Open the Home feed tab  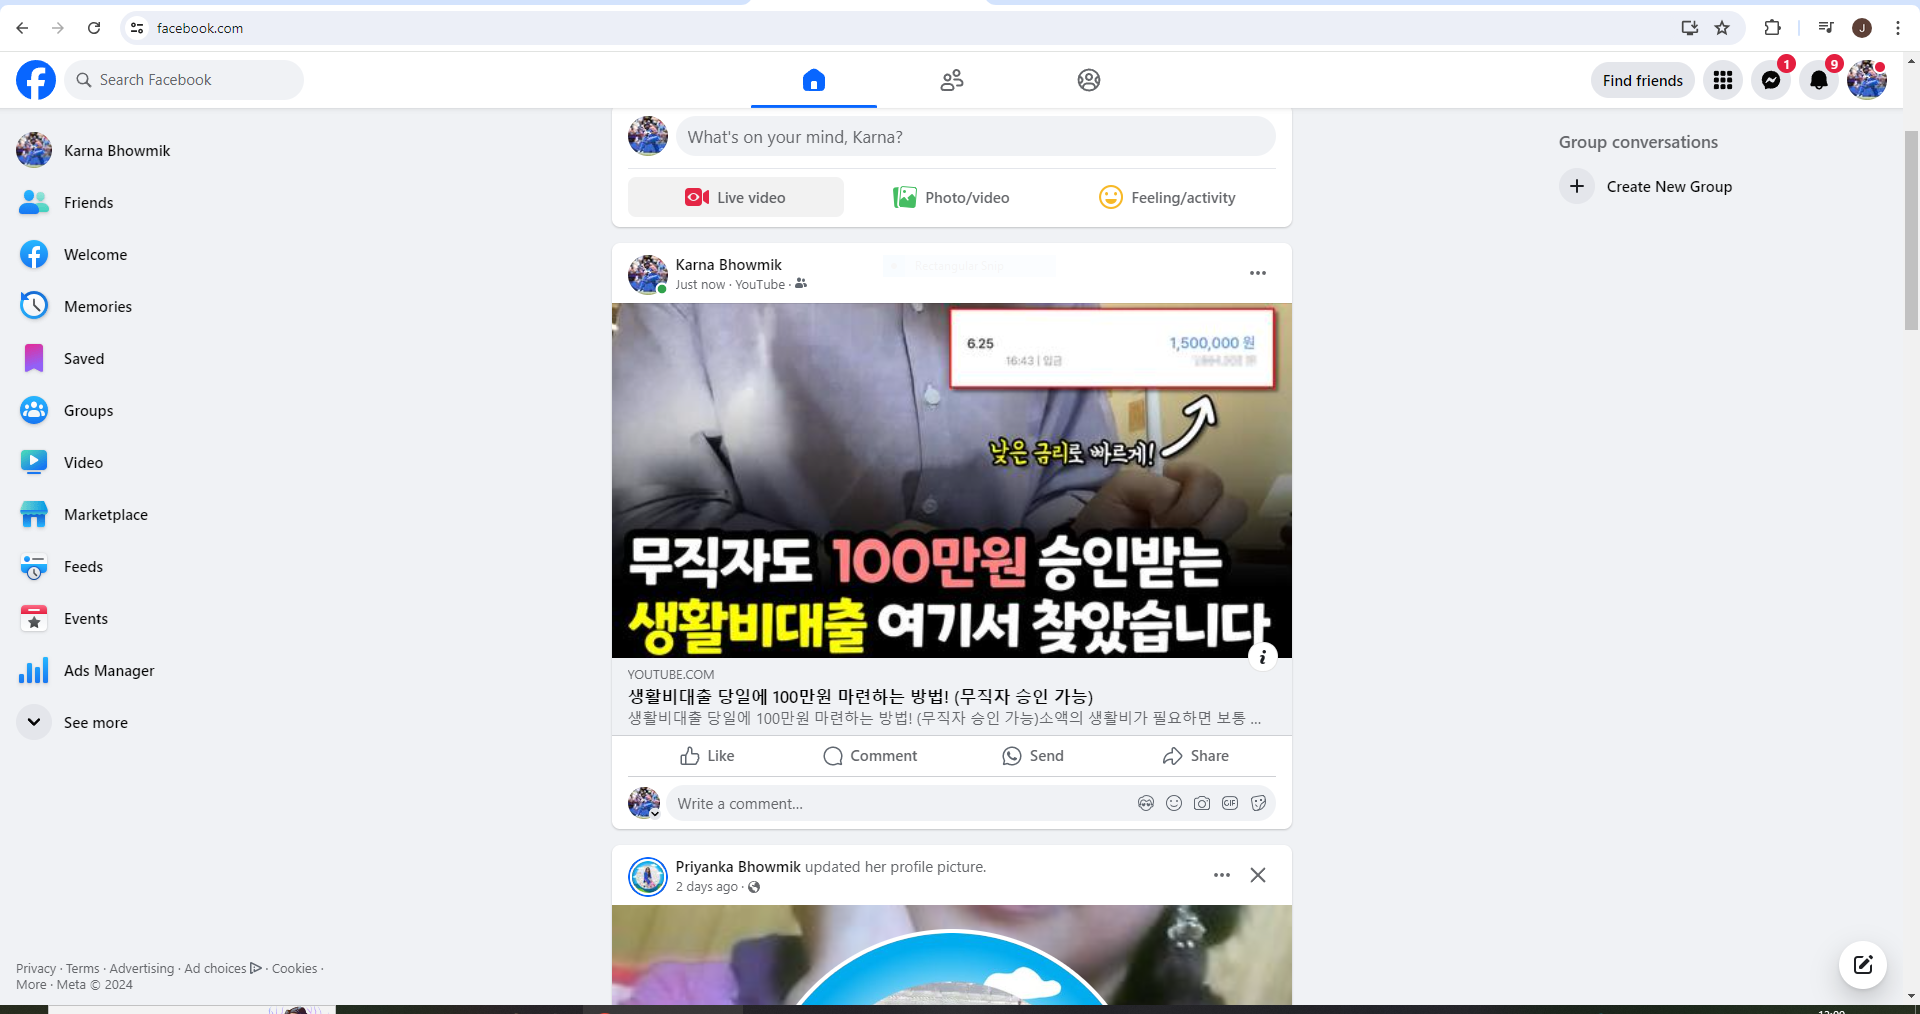(814, 80)
